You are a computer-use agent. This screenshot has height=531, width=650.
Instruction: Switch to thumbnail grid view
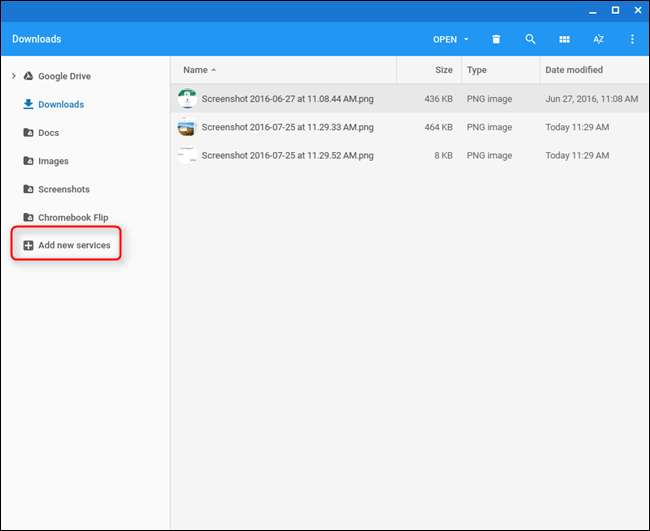tap(564, 39)
